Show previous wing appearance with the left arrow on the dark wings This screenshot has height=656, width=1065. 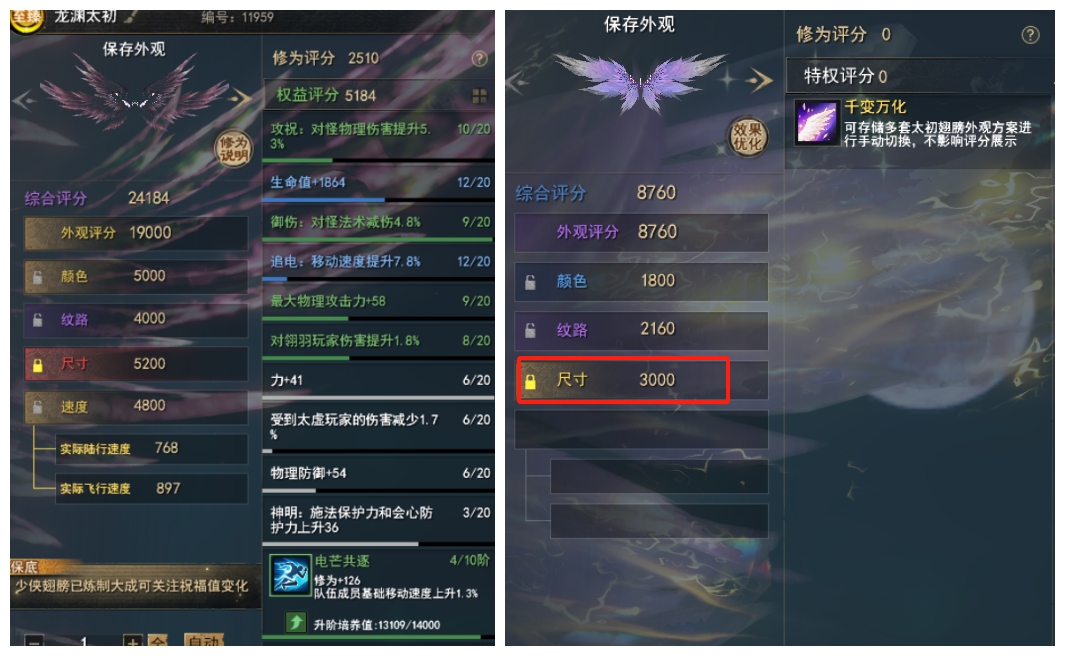tap(24, 101)
